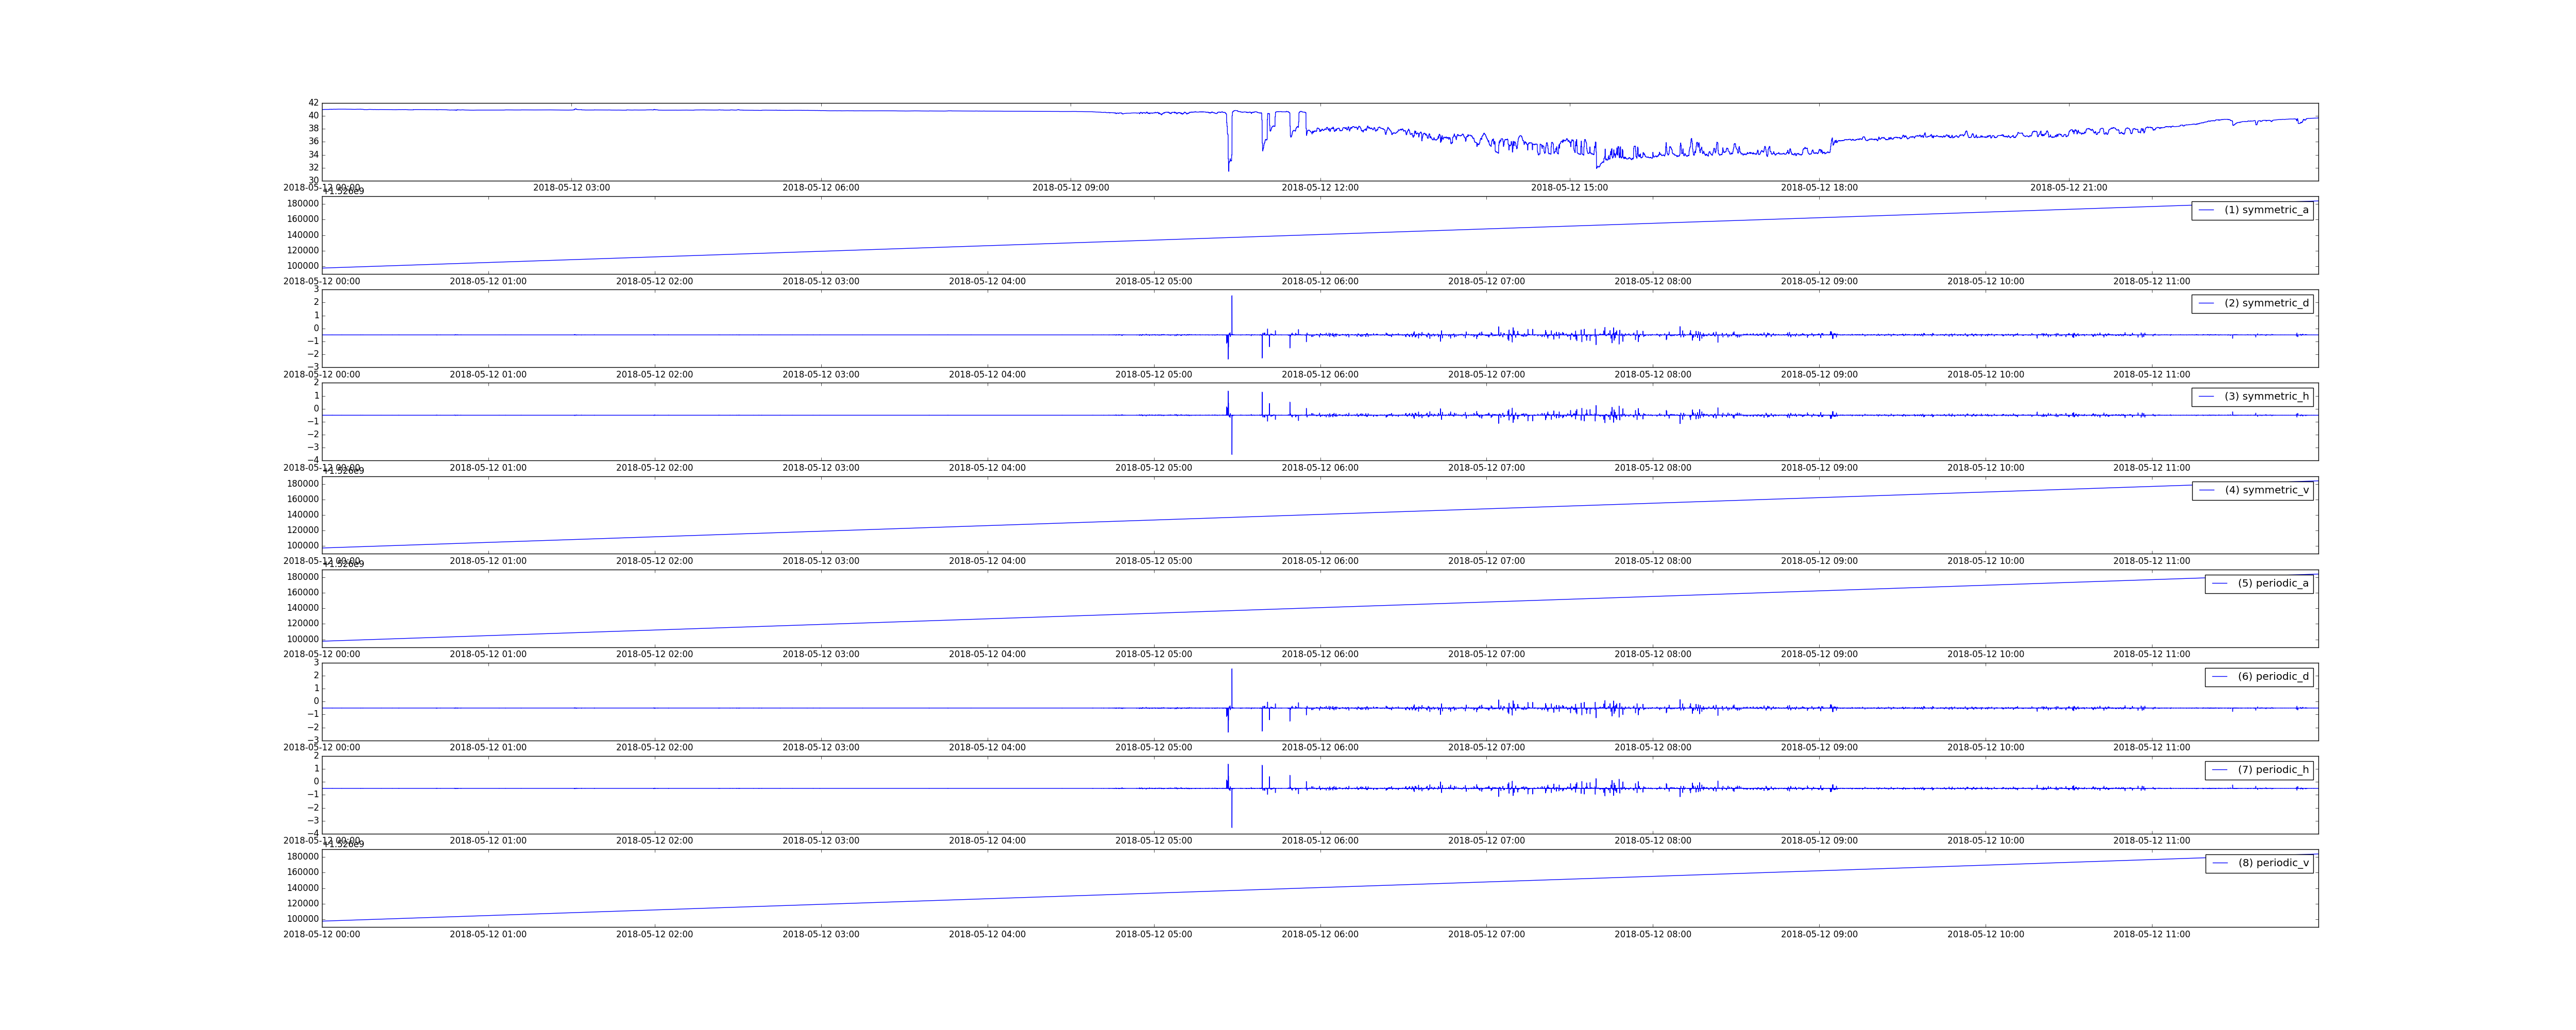Click blue line sample in periodic_v legend
Image resolution: width=2576 pixels, height=1030 pixels.
pos(2220,863)
